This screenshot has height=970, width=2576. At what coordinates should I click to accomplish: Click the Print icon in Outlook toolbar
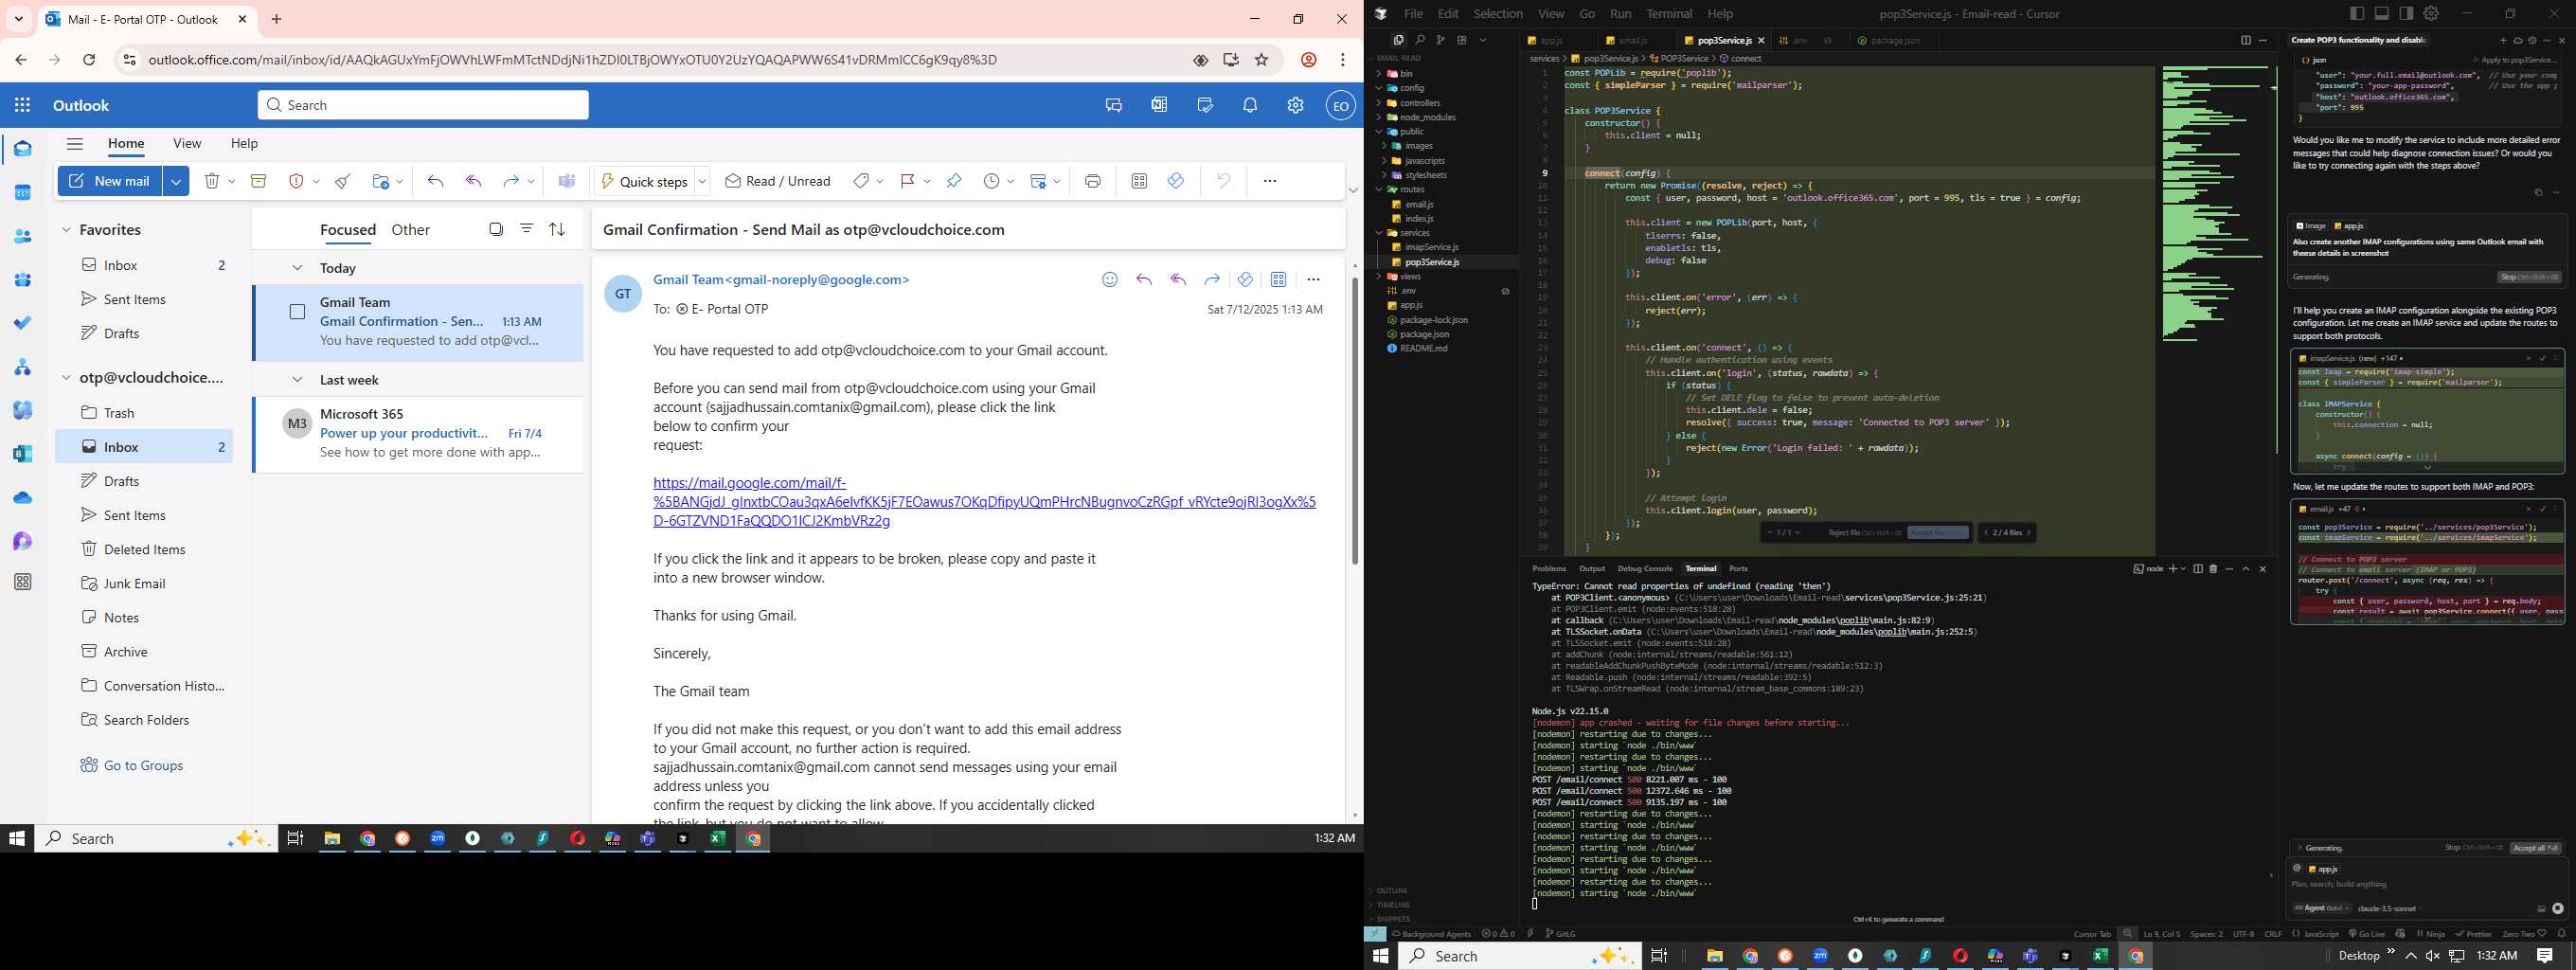pos(1092,181)
